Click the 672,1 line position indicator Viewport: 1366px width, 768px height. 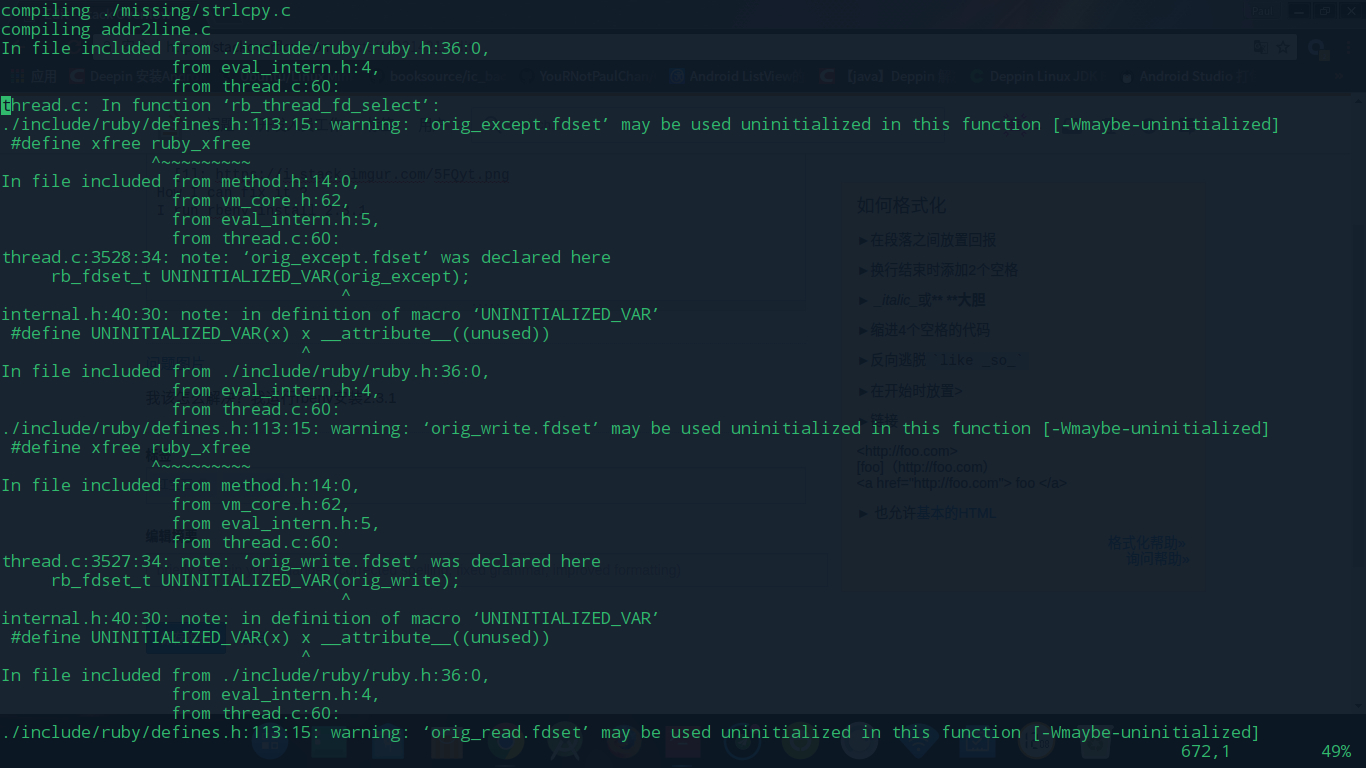[x=1205, y=751]
